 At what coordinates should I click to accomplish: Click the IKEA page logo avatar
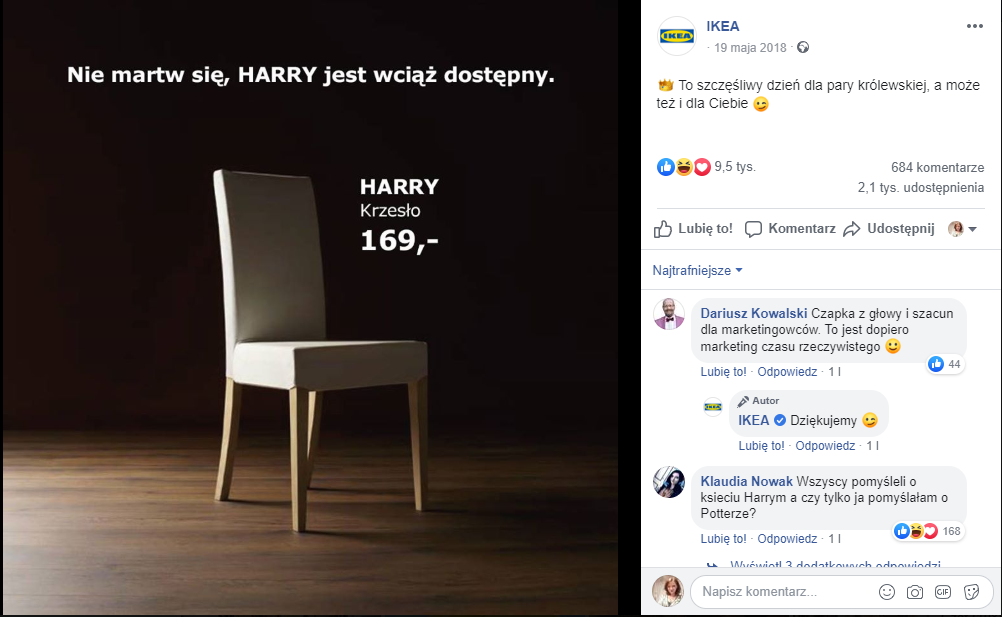676,36
